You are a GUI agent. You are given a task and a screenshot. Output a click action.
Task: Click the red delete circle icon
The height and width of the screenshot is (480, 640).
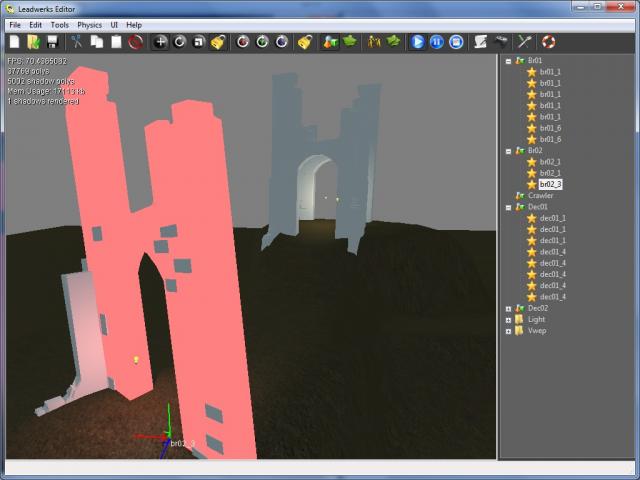135,42
